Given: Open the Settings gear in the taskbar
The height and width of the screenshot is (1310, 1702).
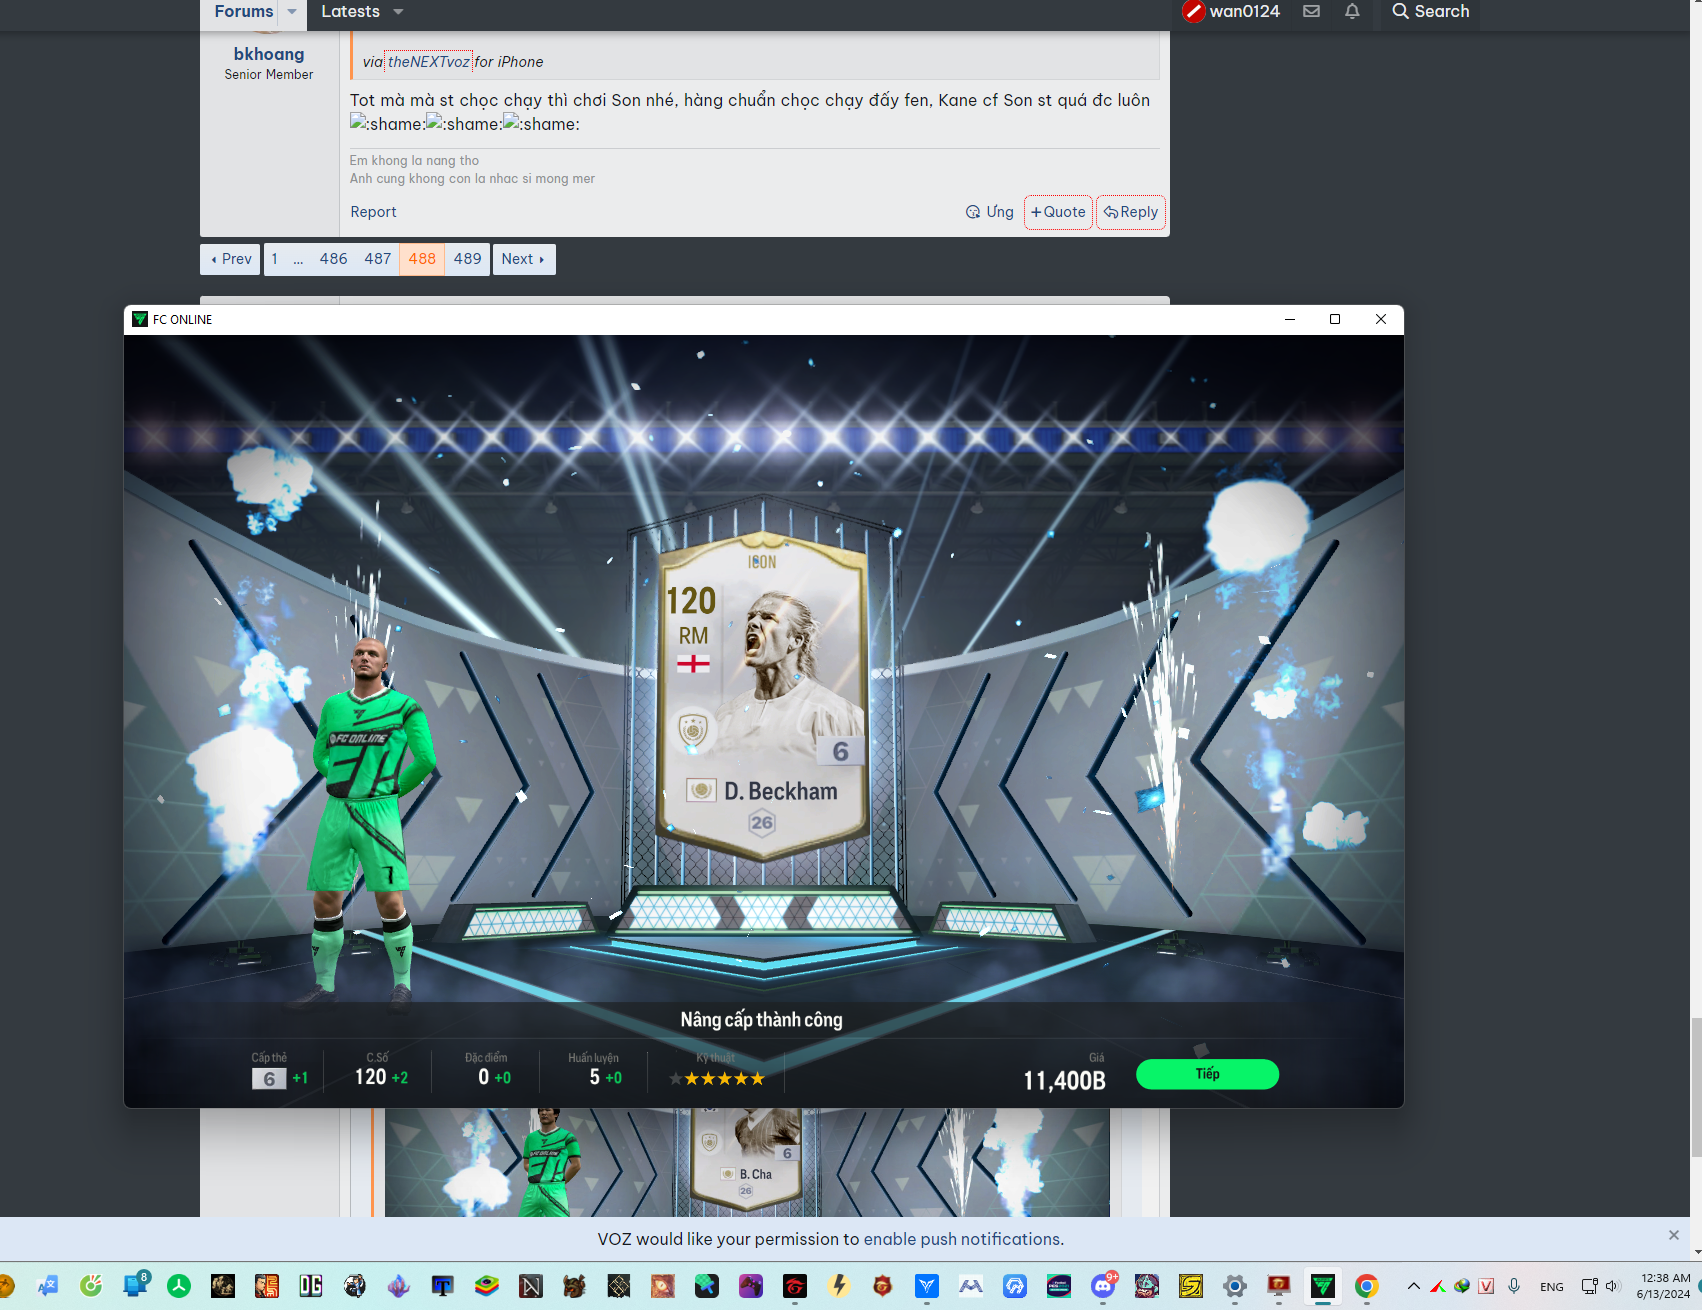Looking at the screenshot, I should [x=1235, y=1286].
